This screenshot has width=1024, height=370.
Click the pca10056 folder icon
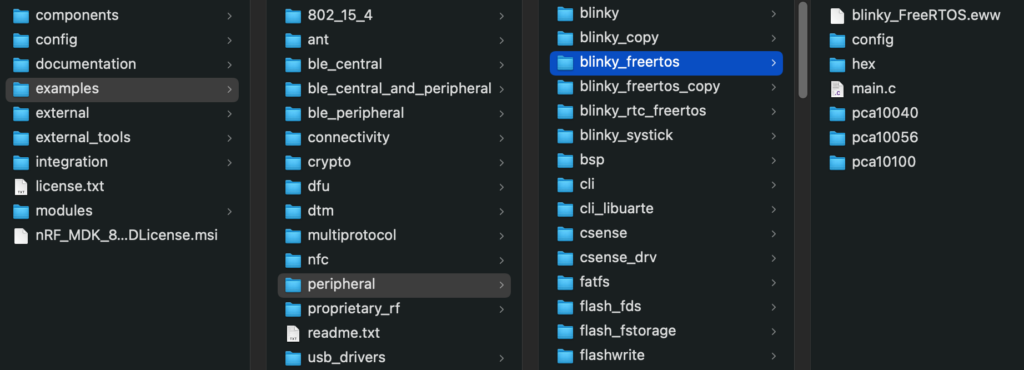[x=837, y=138]
